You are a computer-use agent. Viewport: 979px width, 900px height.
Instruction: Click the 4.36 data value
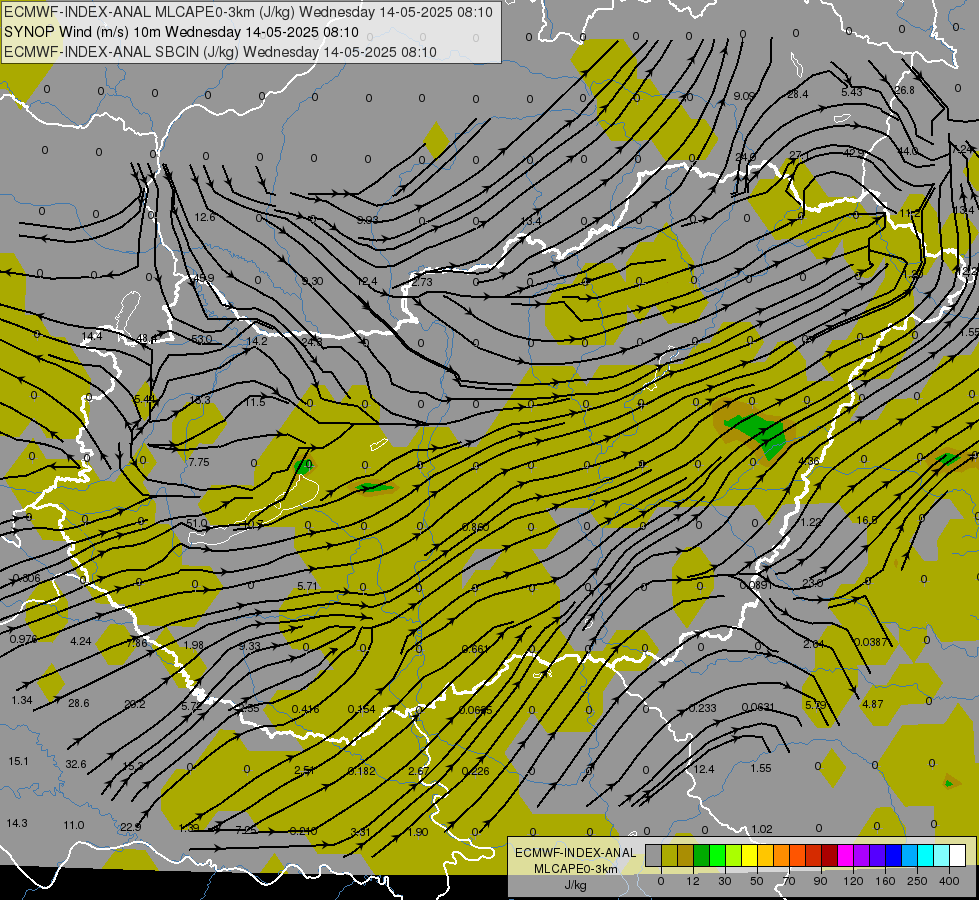coord(809,461)
